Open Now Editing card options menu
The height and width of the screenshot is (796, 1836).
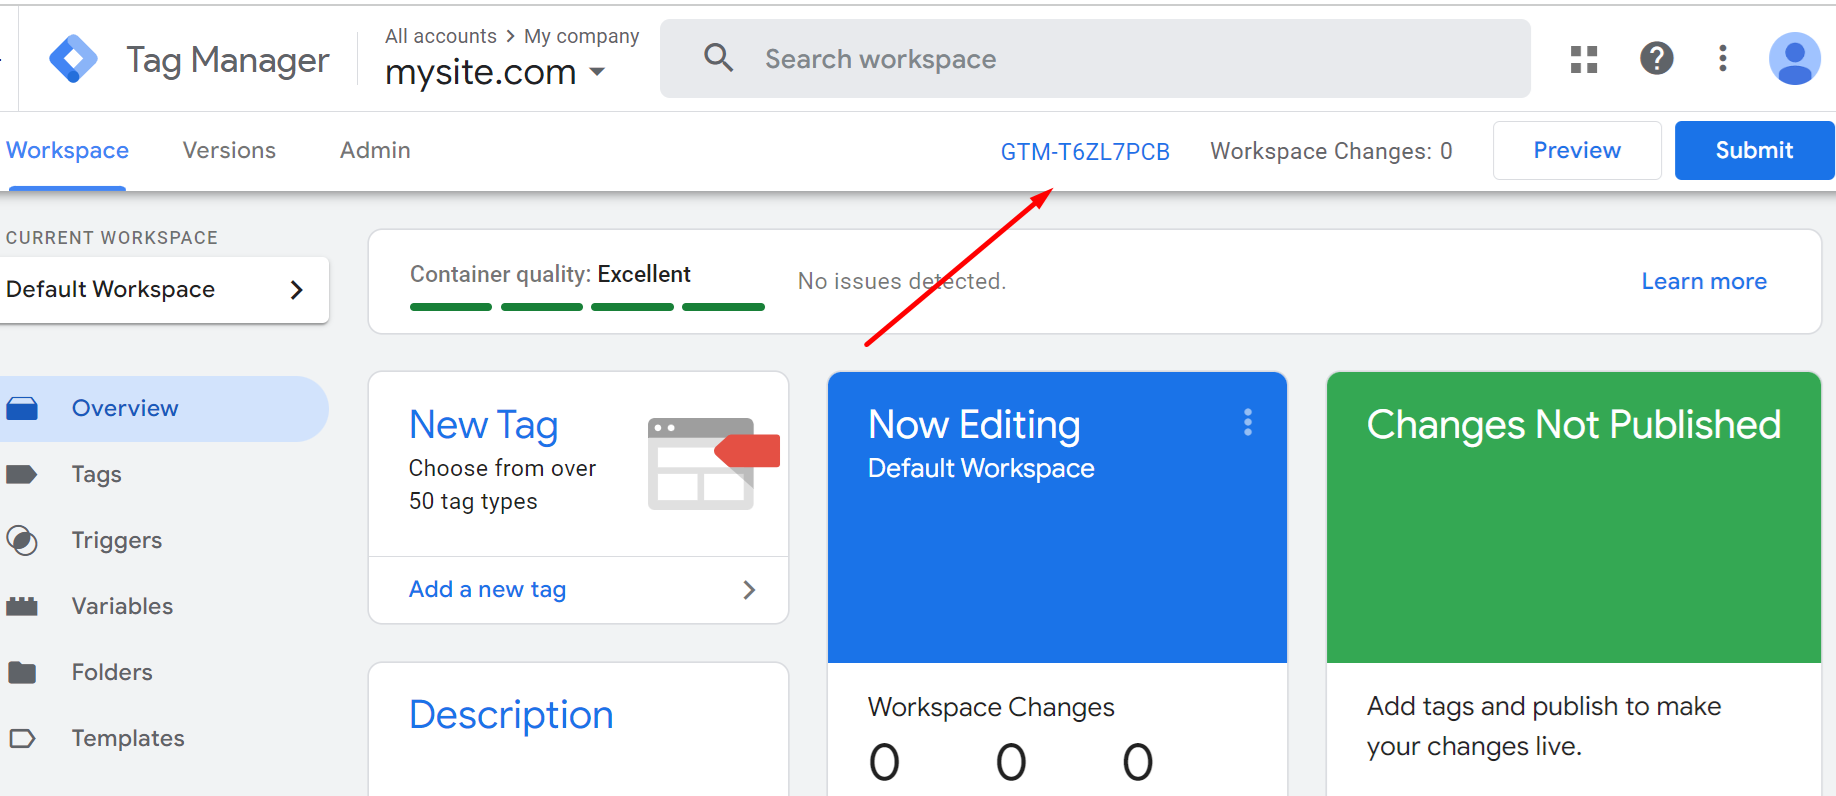pos(1247,423)
